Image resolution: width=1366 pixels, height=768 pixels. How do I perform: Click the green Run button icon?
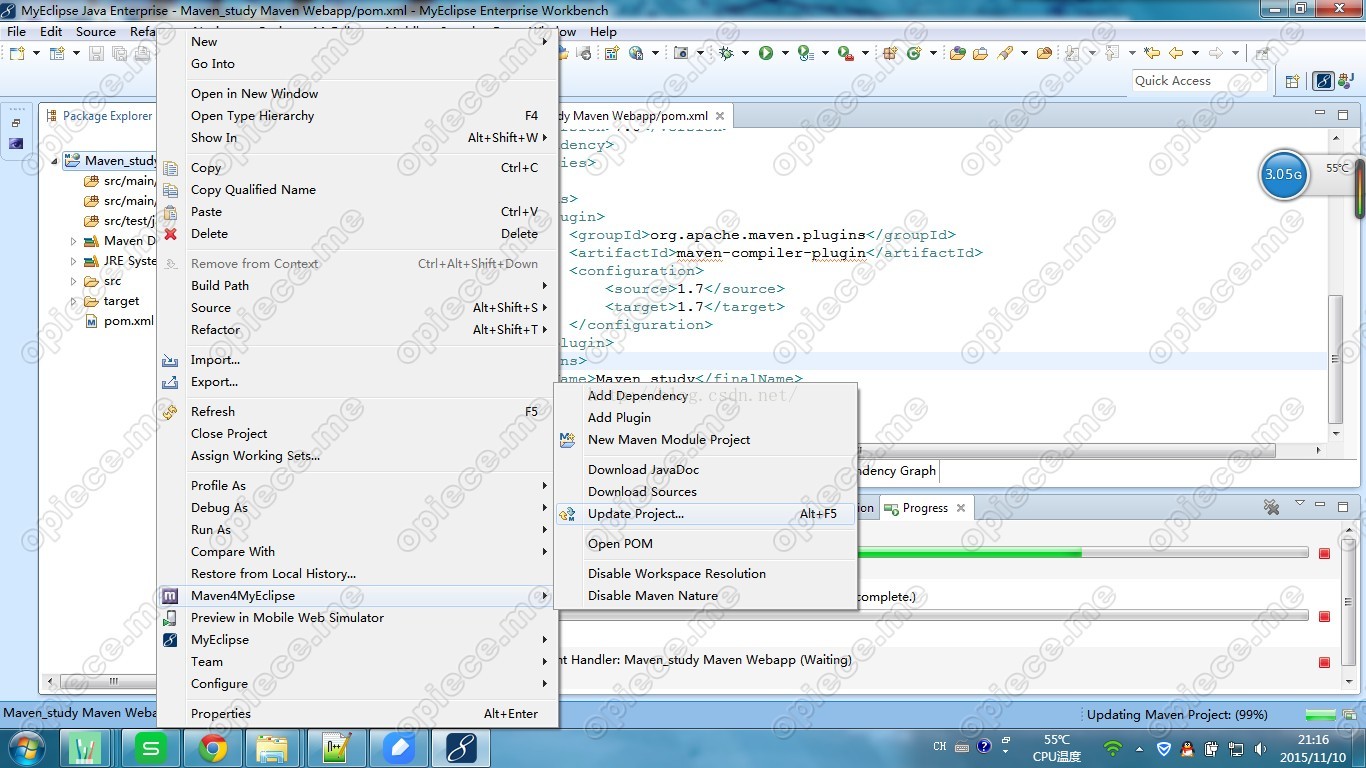point(765,53)
